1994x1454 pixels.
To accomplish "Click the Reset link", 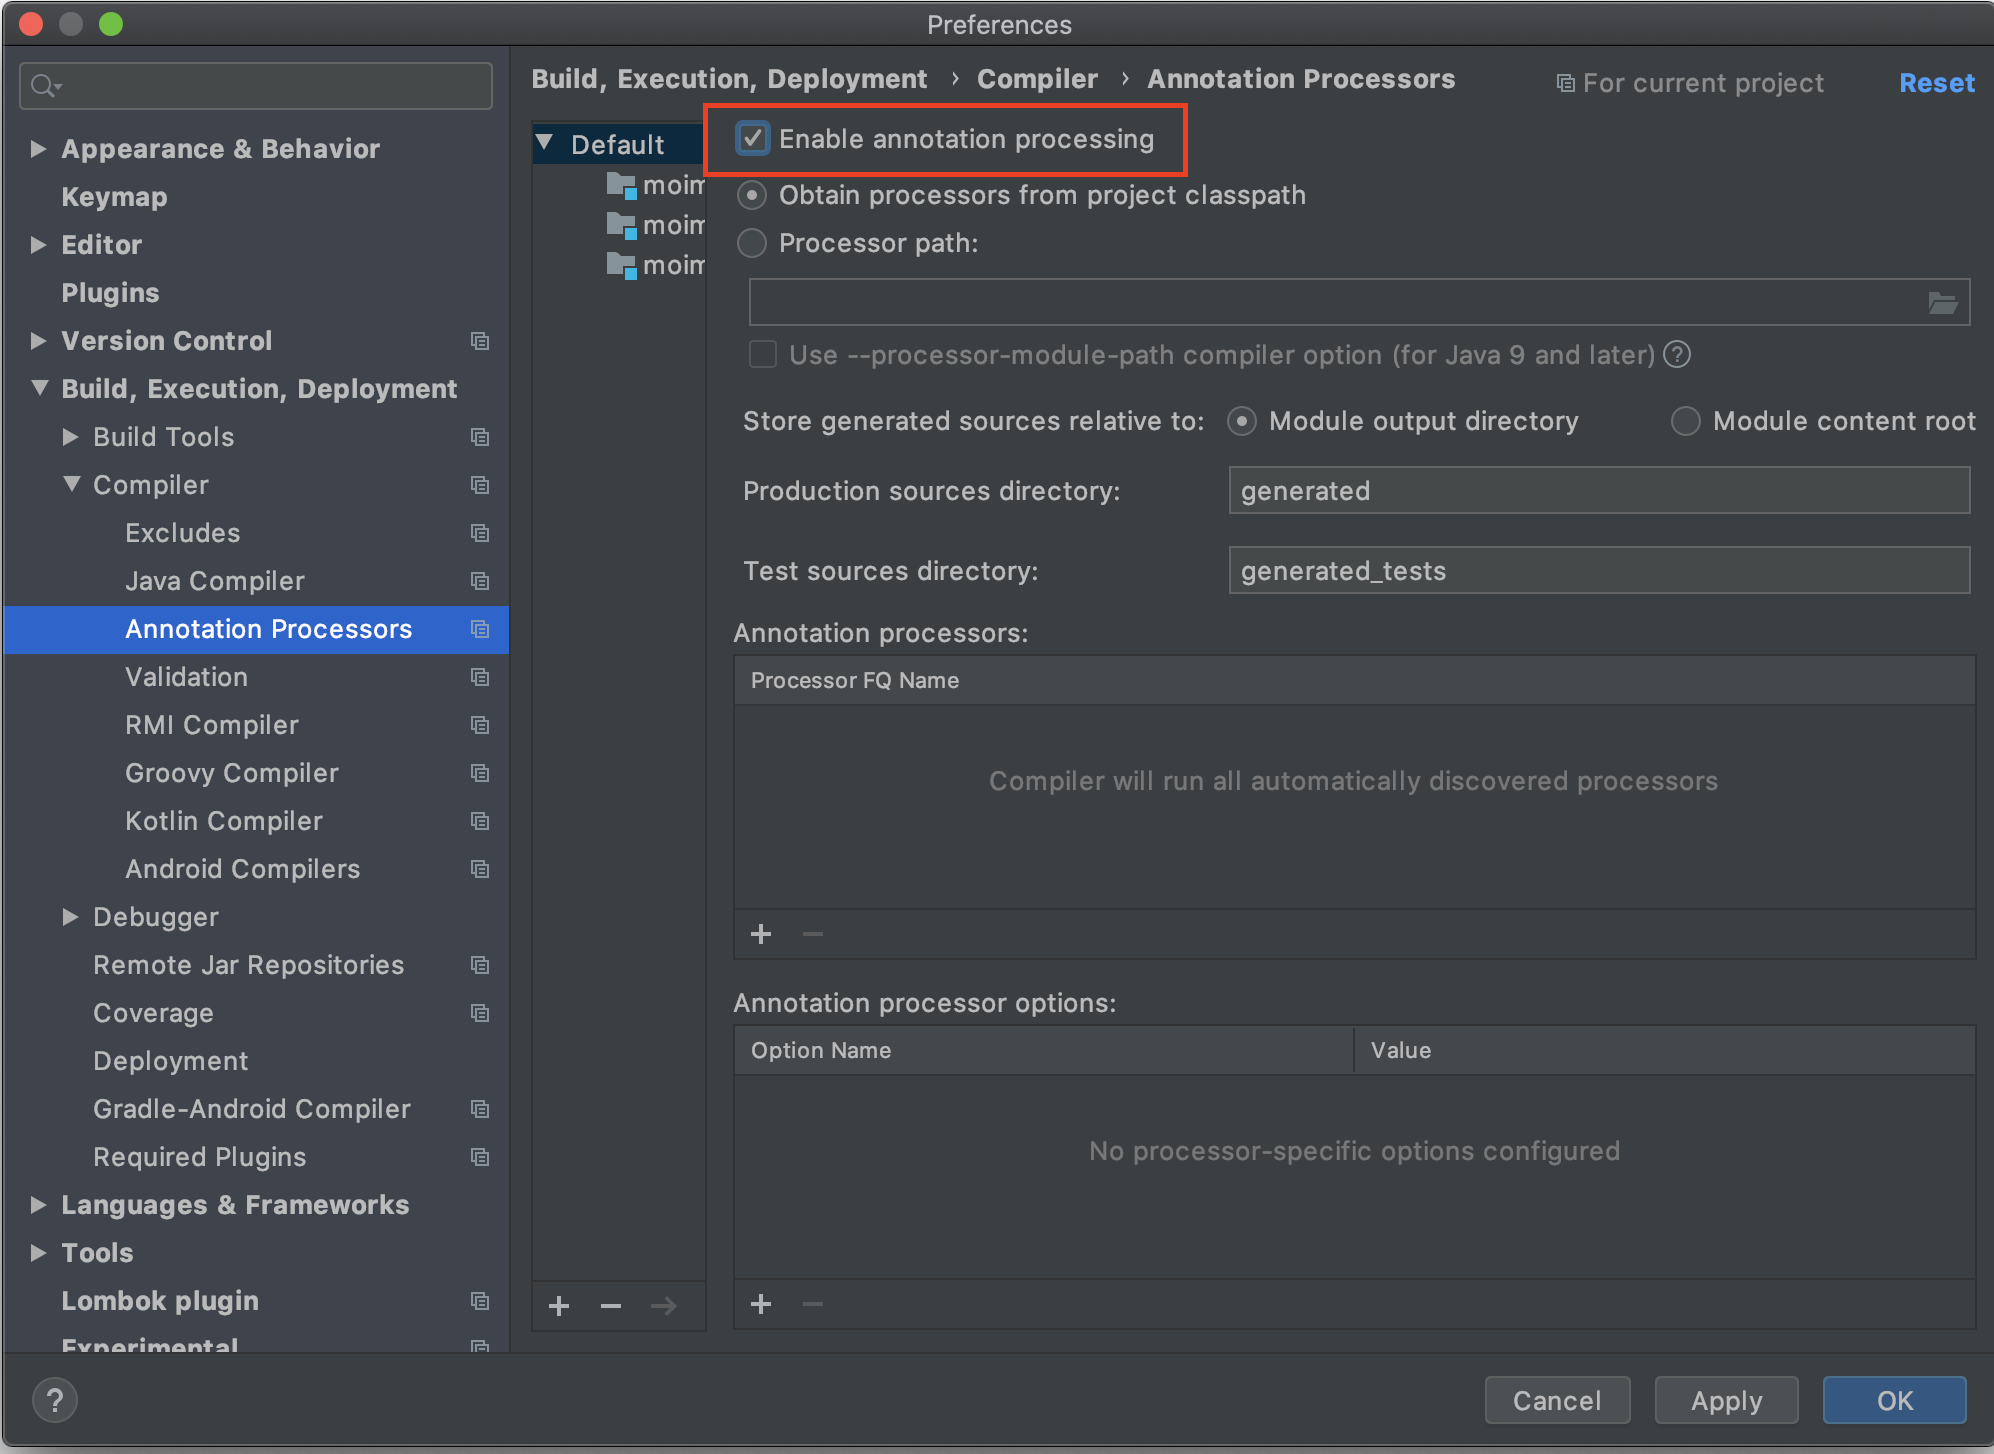I will point(1936,83).
